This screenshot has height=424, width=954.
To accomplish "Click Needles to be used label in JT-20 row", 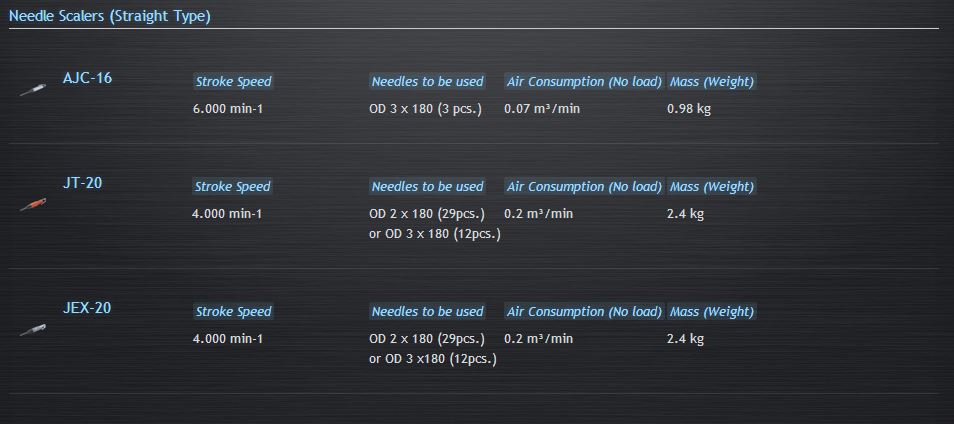I will (x=427, y=187).
